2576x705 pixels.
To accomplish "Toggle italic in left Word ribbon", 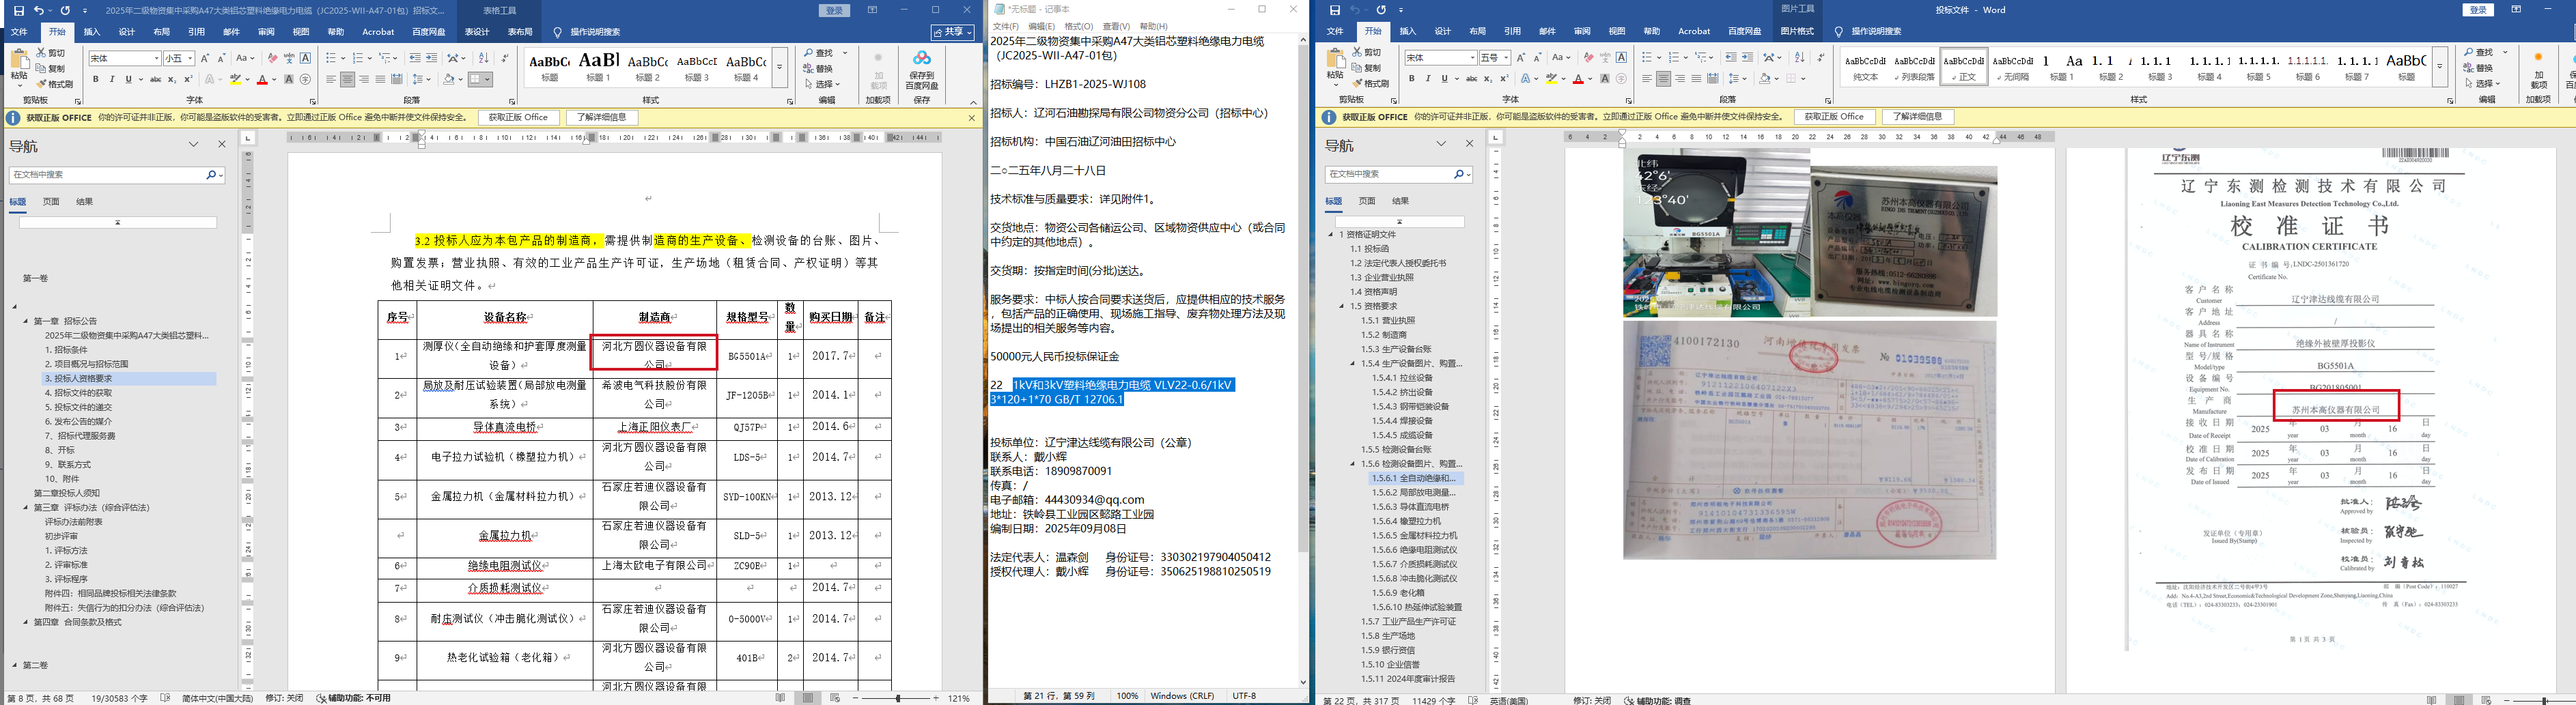I will (x=112, y=79).
